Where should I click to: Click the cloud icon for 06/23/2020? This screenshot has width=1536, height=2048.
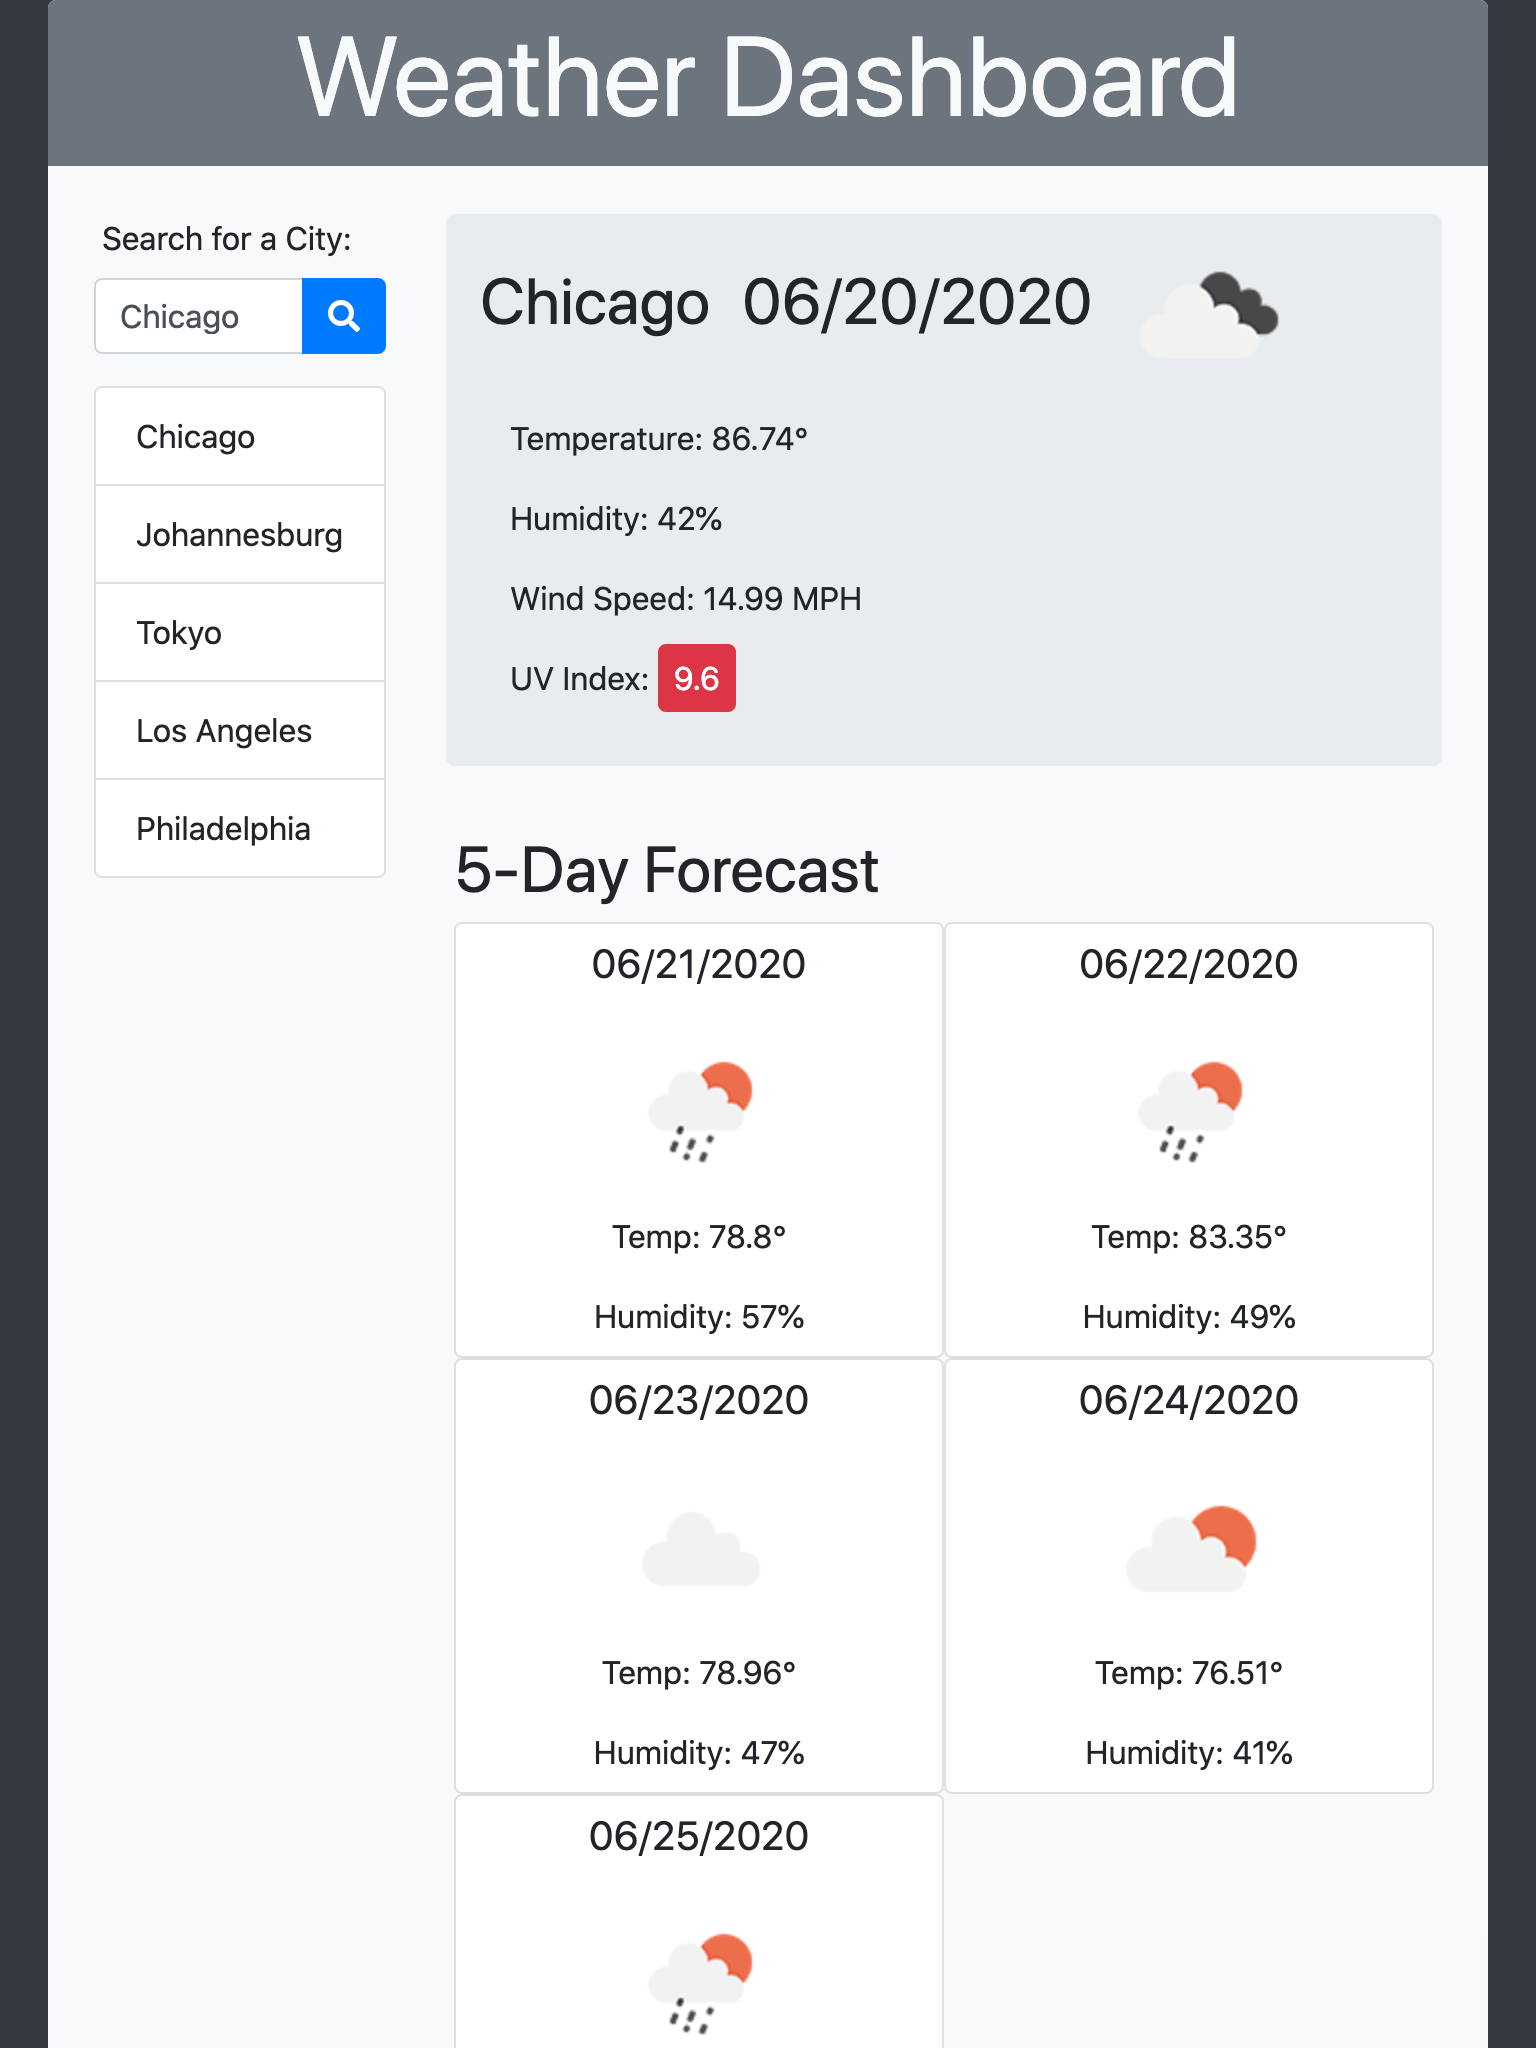700,1549
